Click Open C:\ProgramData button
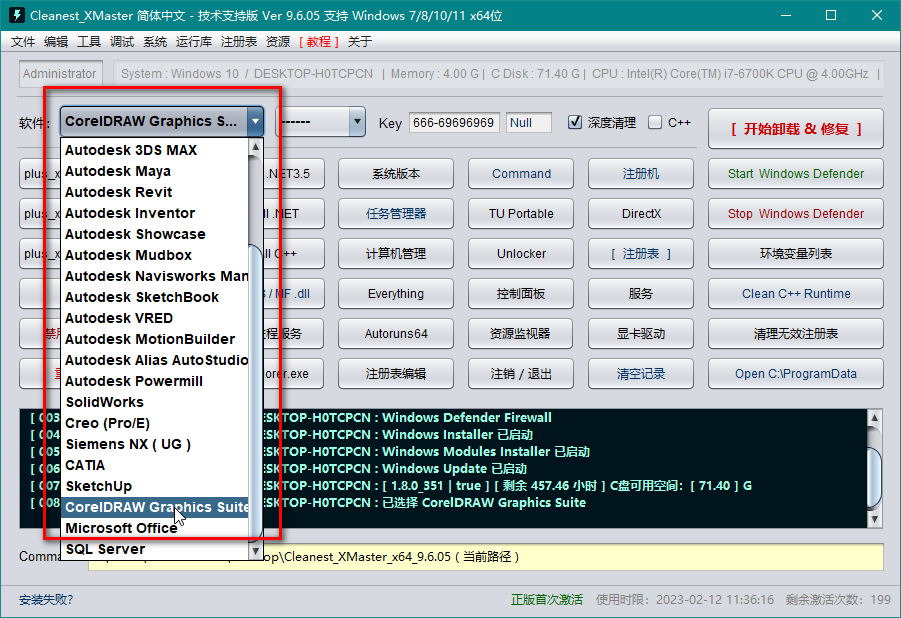901x618 pixels. pyautogui.click(x=796, y=374)
